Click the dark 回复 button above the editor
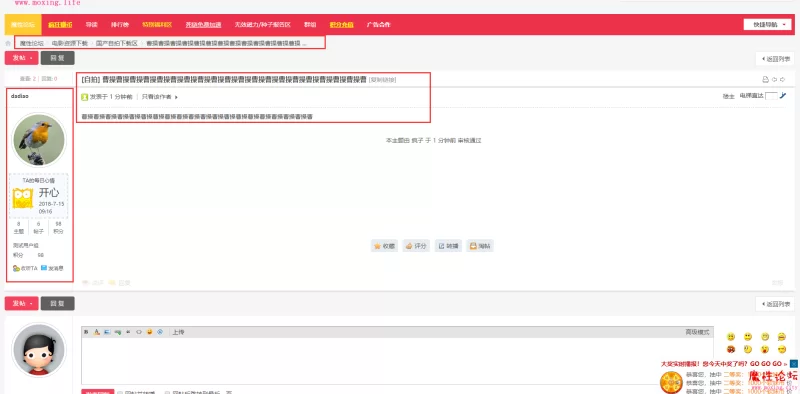 point(58,303)
